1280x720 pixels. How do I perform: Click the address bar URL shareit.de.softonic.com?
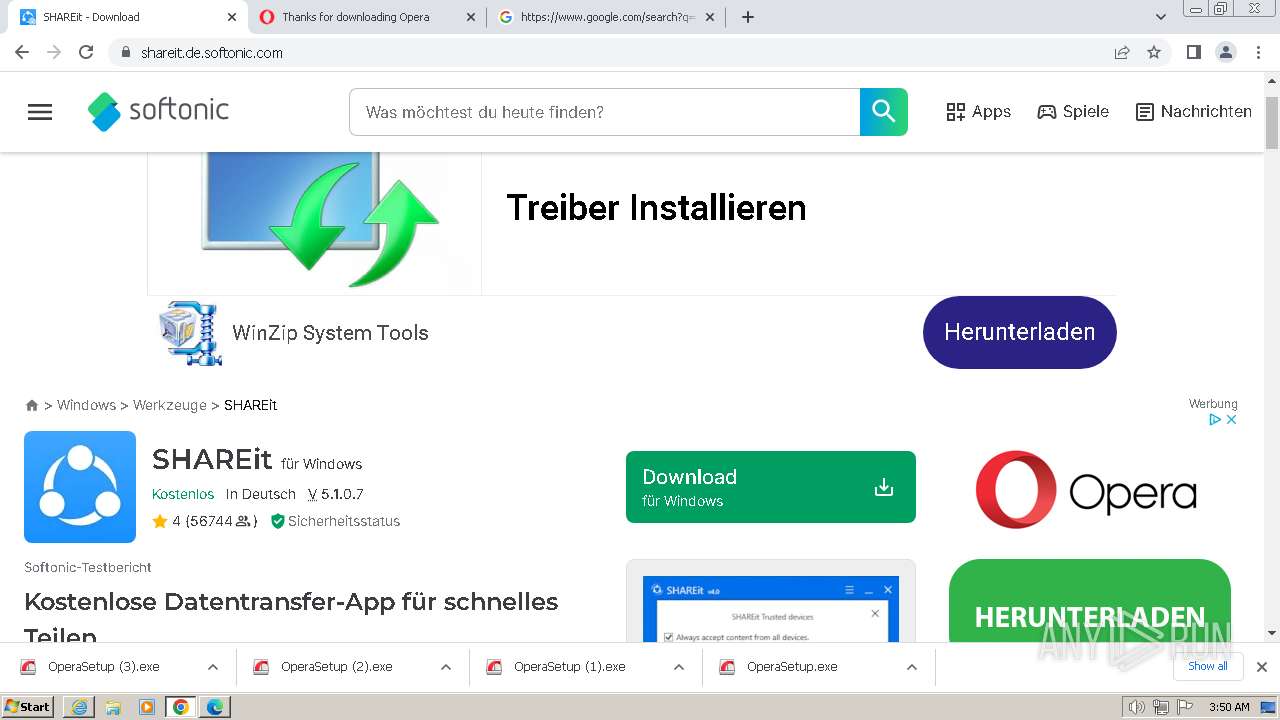(212, 53)
